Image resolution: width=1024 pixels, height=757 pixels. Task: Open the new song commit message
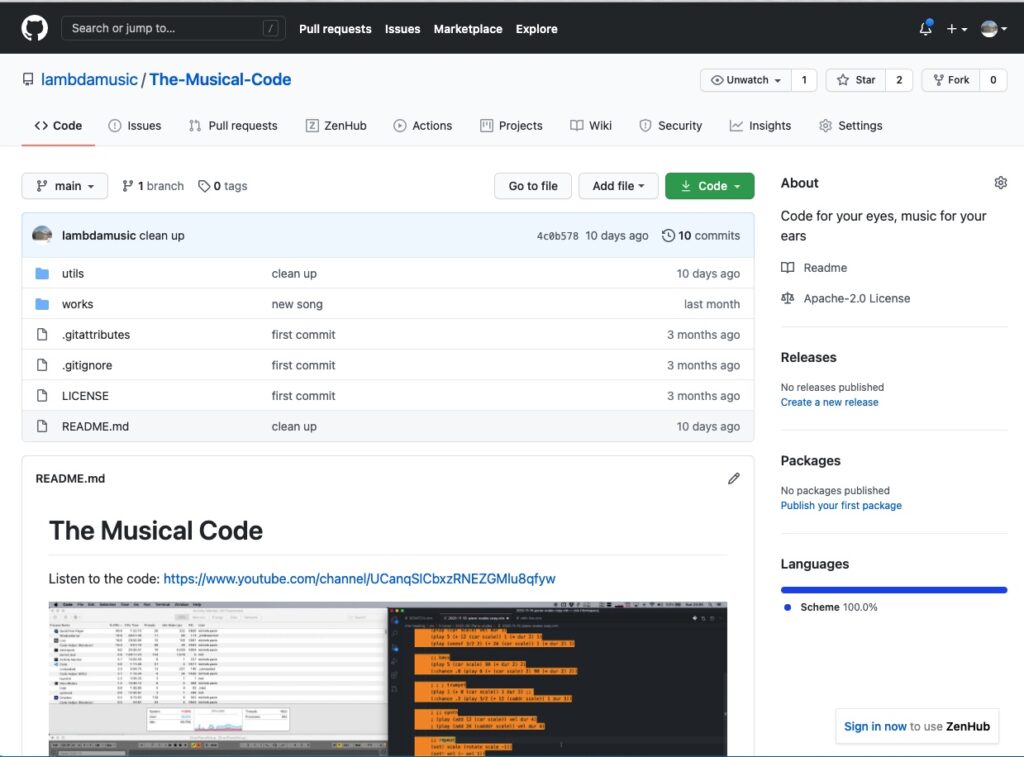tap(297, 304)
